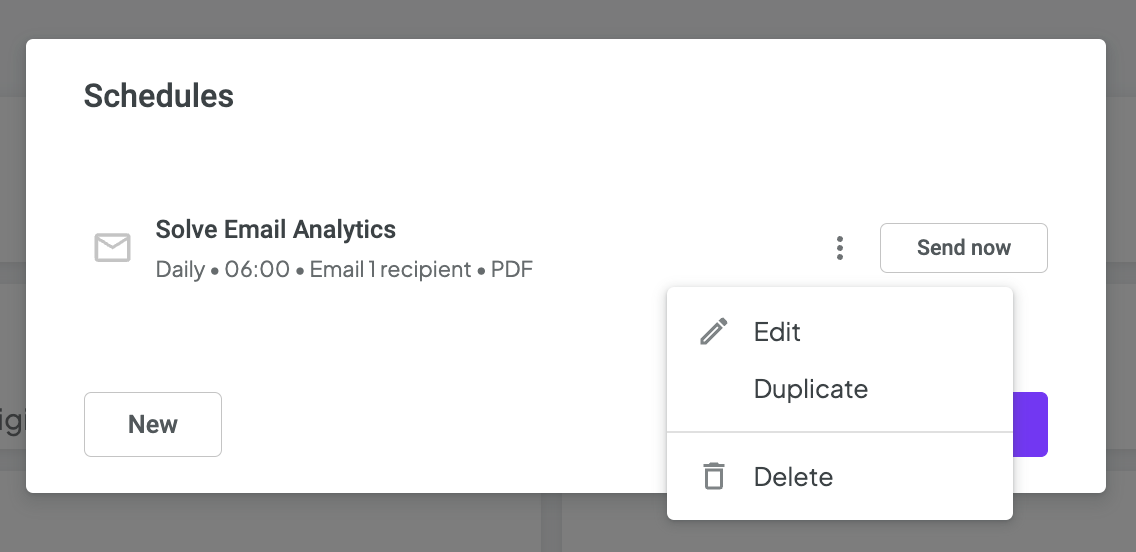Click the PDF format label

512,269
